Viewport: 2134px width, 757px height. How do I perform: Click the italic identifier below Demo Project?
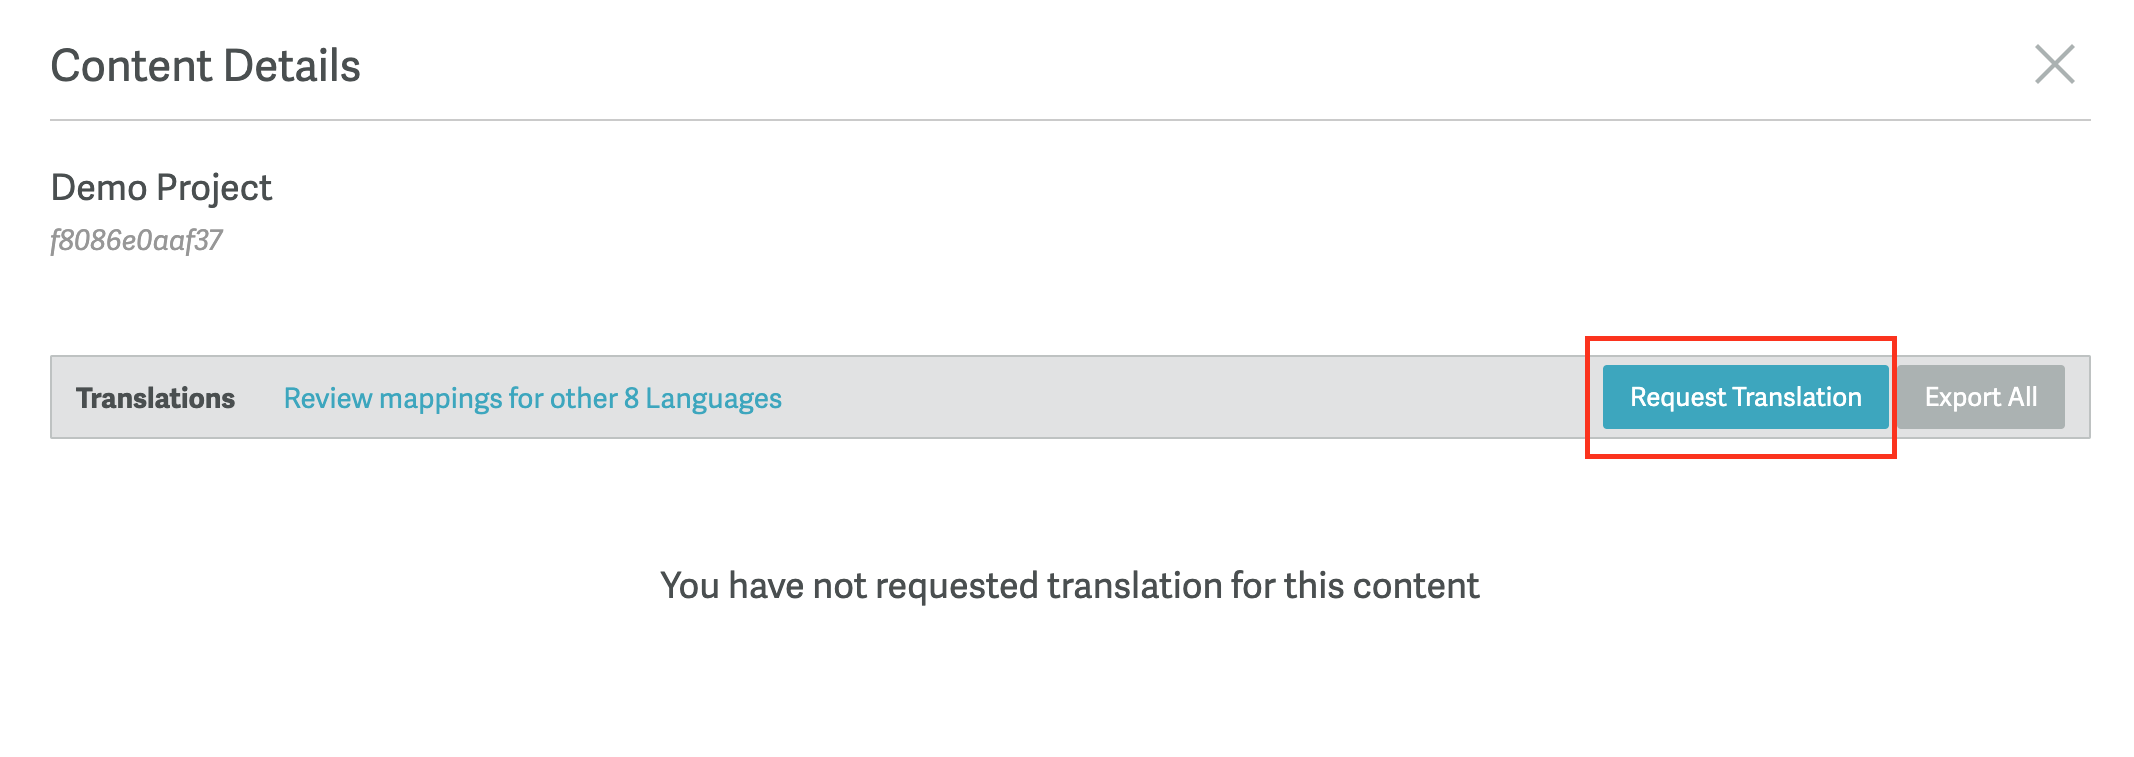pos(136,241)
